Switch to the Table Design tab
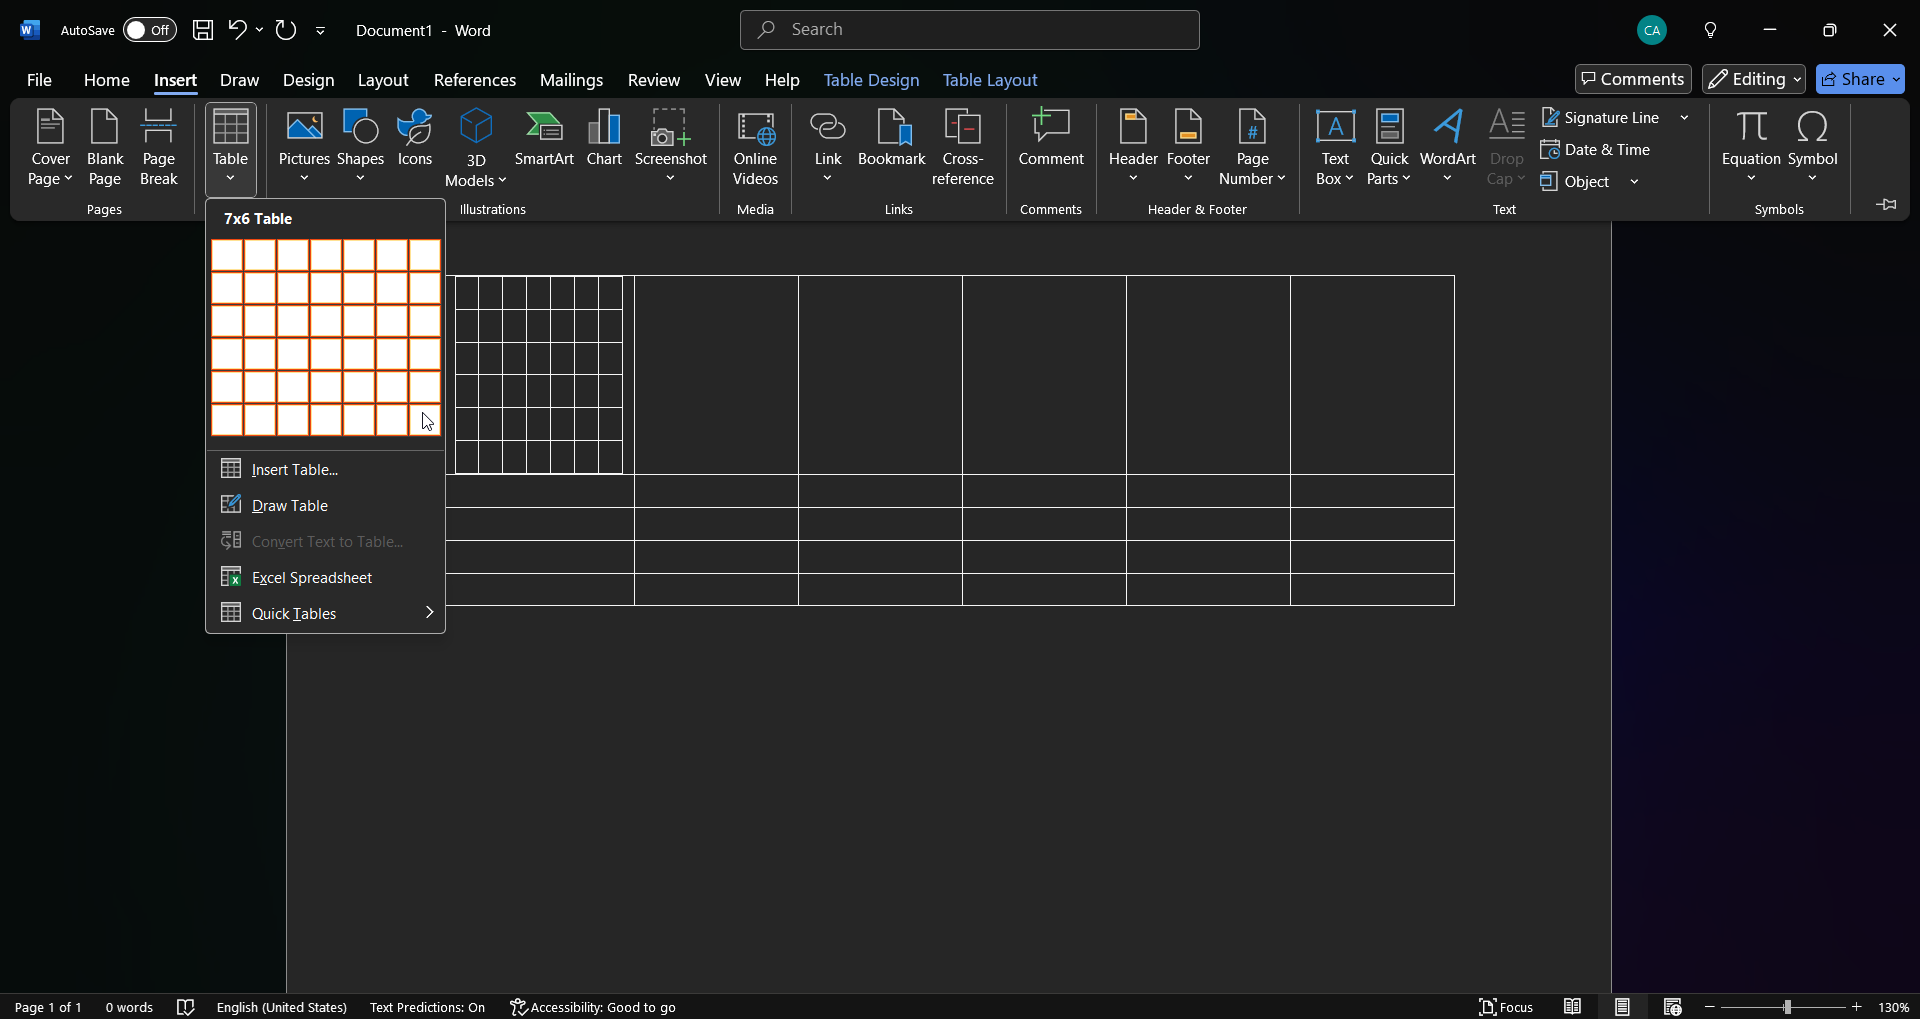 (x=871, y=80)
